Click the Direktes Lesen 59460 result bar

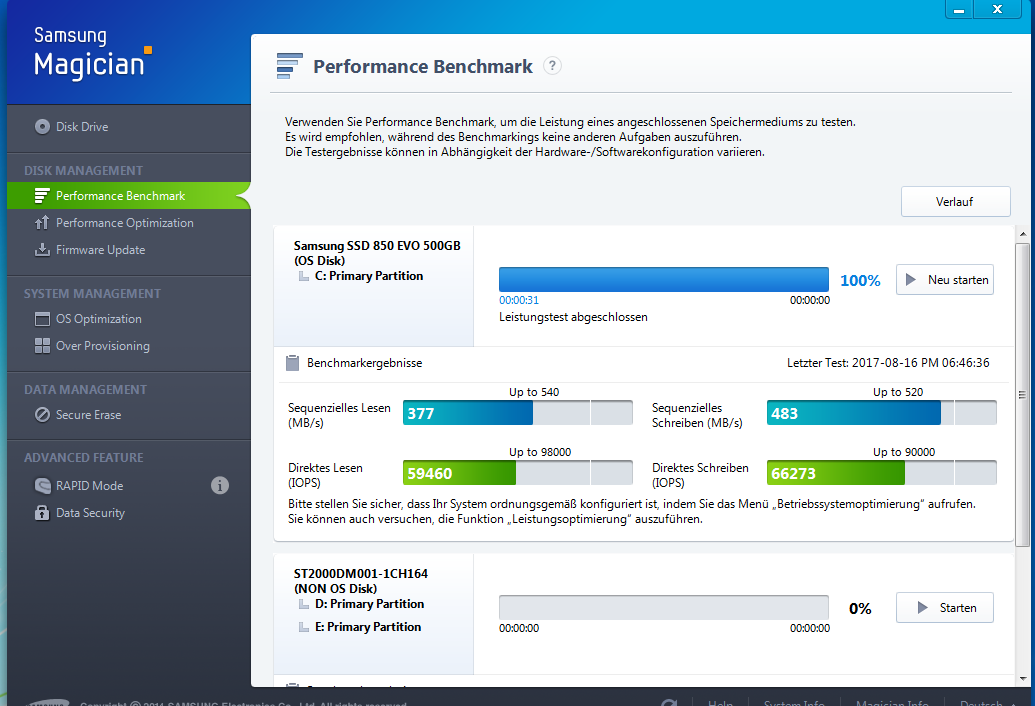click(518, 473)
